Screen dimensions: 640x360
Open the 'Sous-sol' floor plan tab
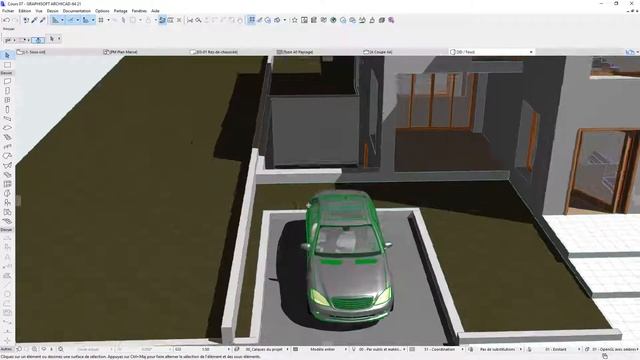pyautogui.click(x=31, y=52)
